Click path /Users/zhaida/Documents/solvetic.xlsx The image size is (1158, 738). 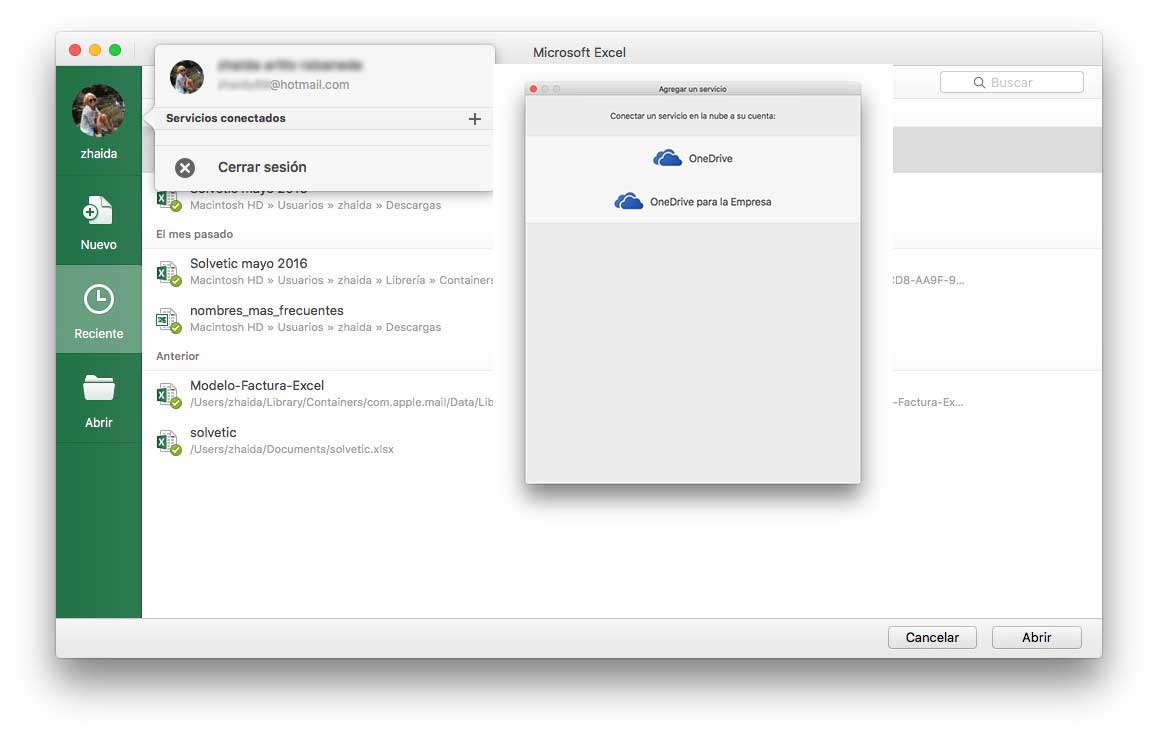click(x=292, y=449)
